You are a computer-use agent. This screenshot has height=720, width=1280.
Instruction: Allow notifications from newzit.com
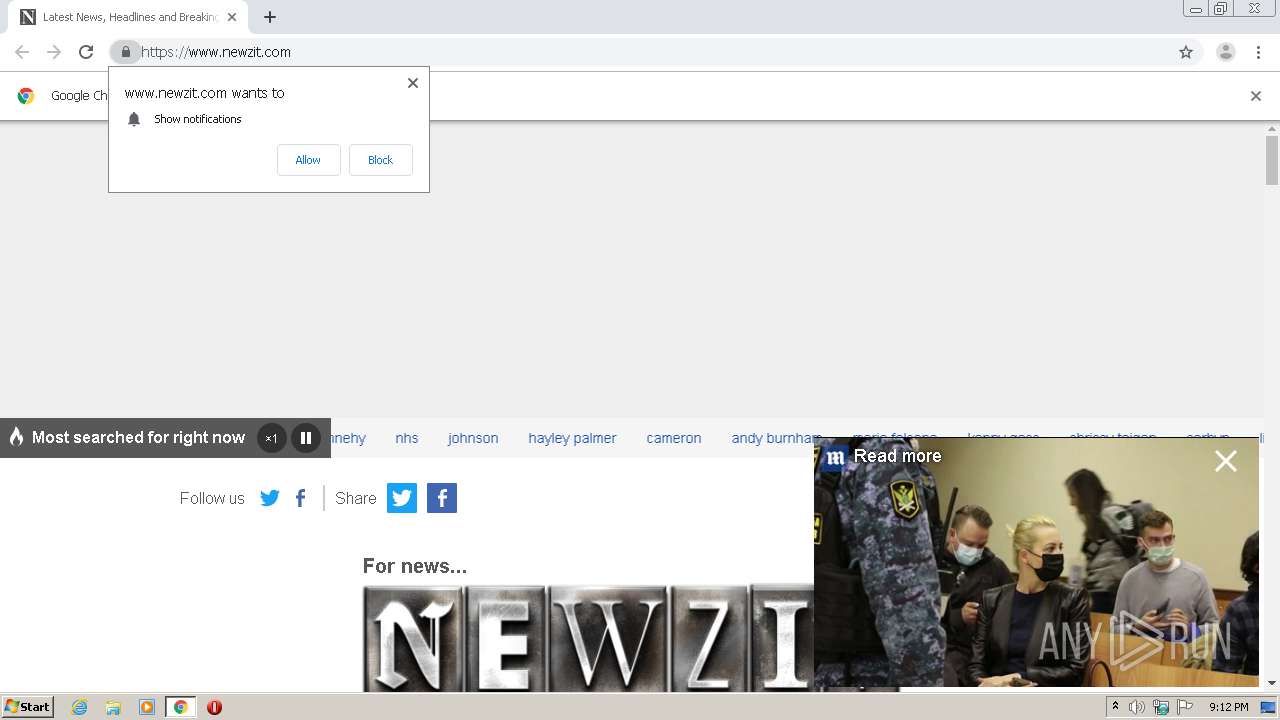point(308,160)
